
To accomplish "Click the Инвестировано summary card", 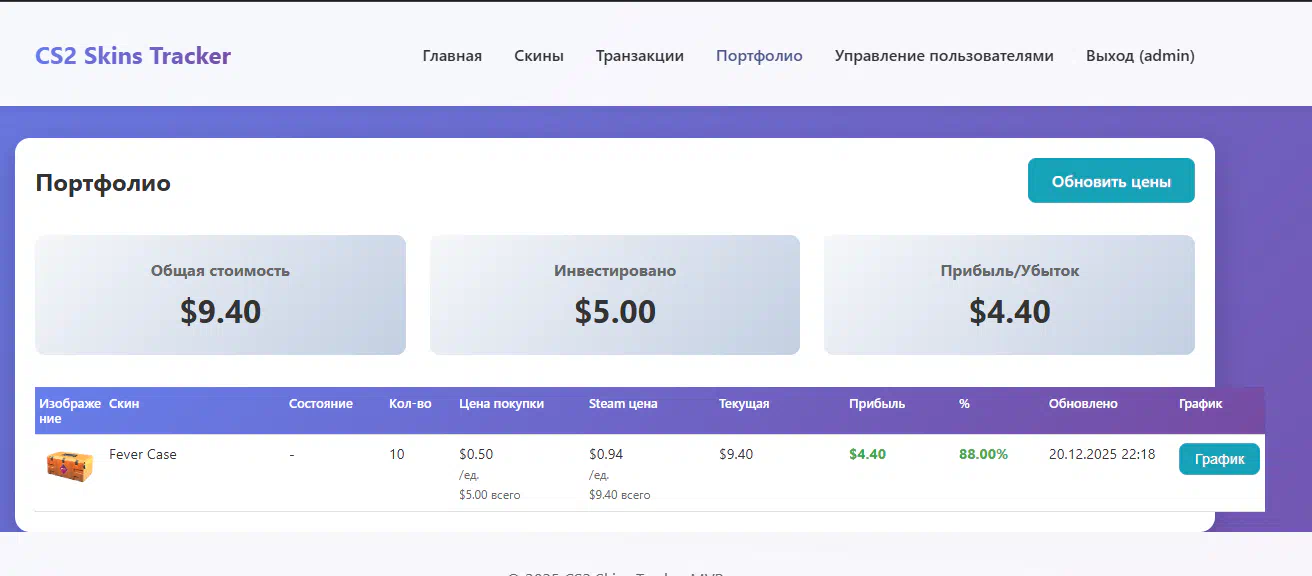I will pos(615,295).
